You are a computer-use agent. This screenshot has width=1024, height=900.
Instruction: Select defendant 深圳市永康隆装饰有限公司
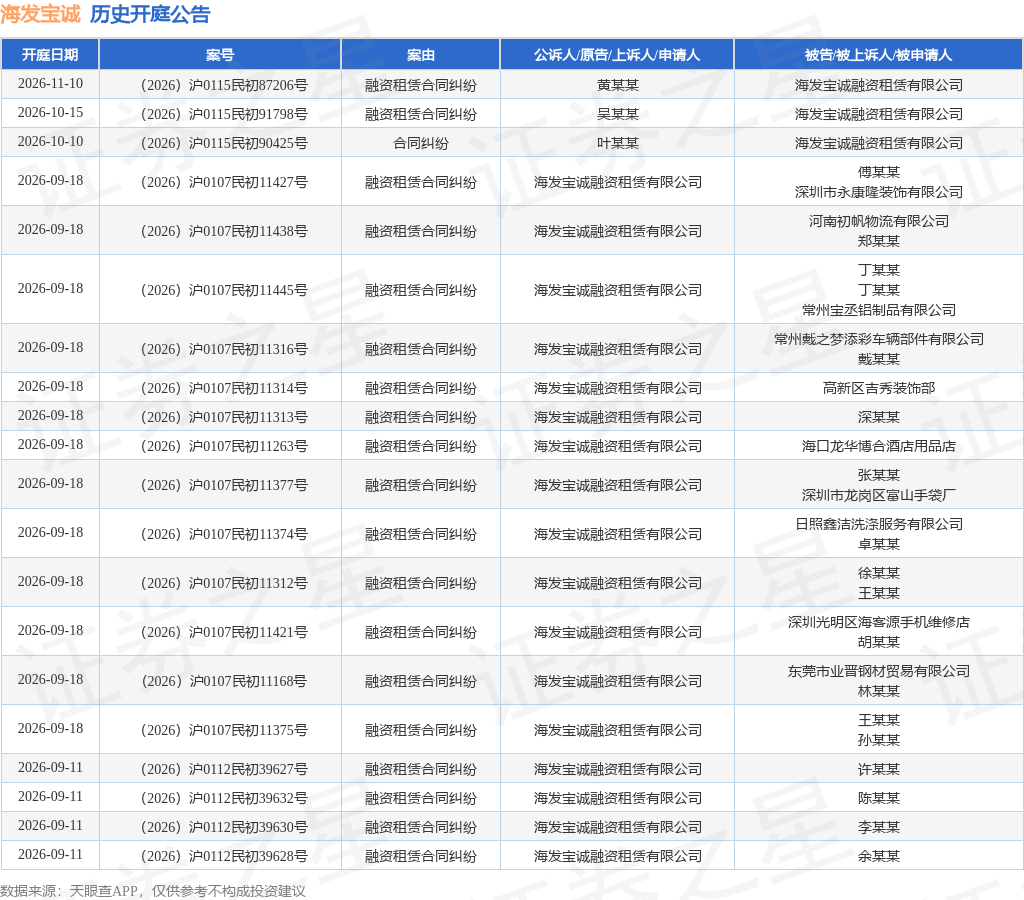(x=878, y=192)
